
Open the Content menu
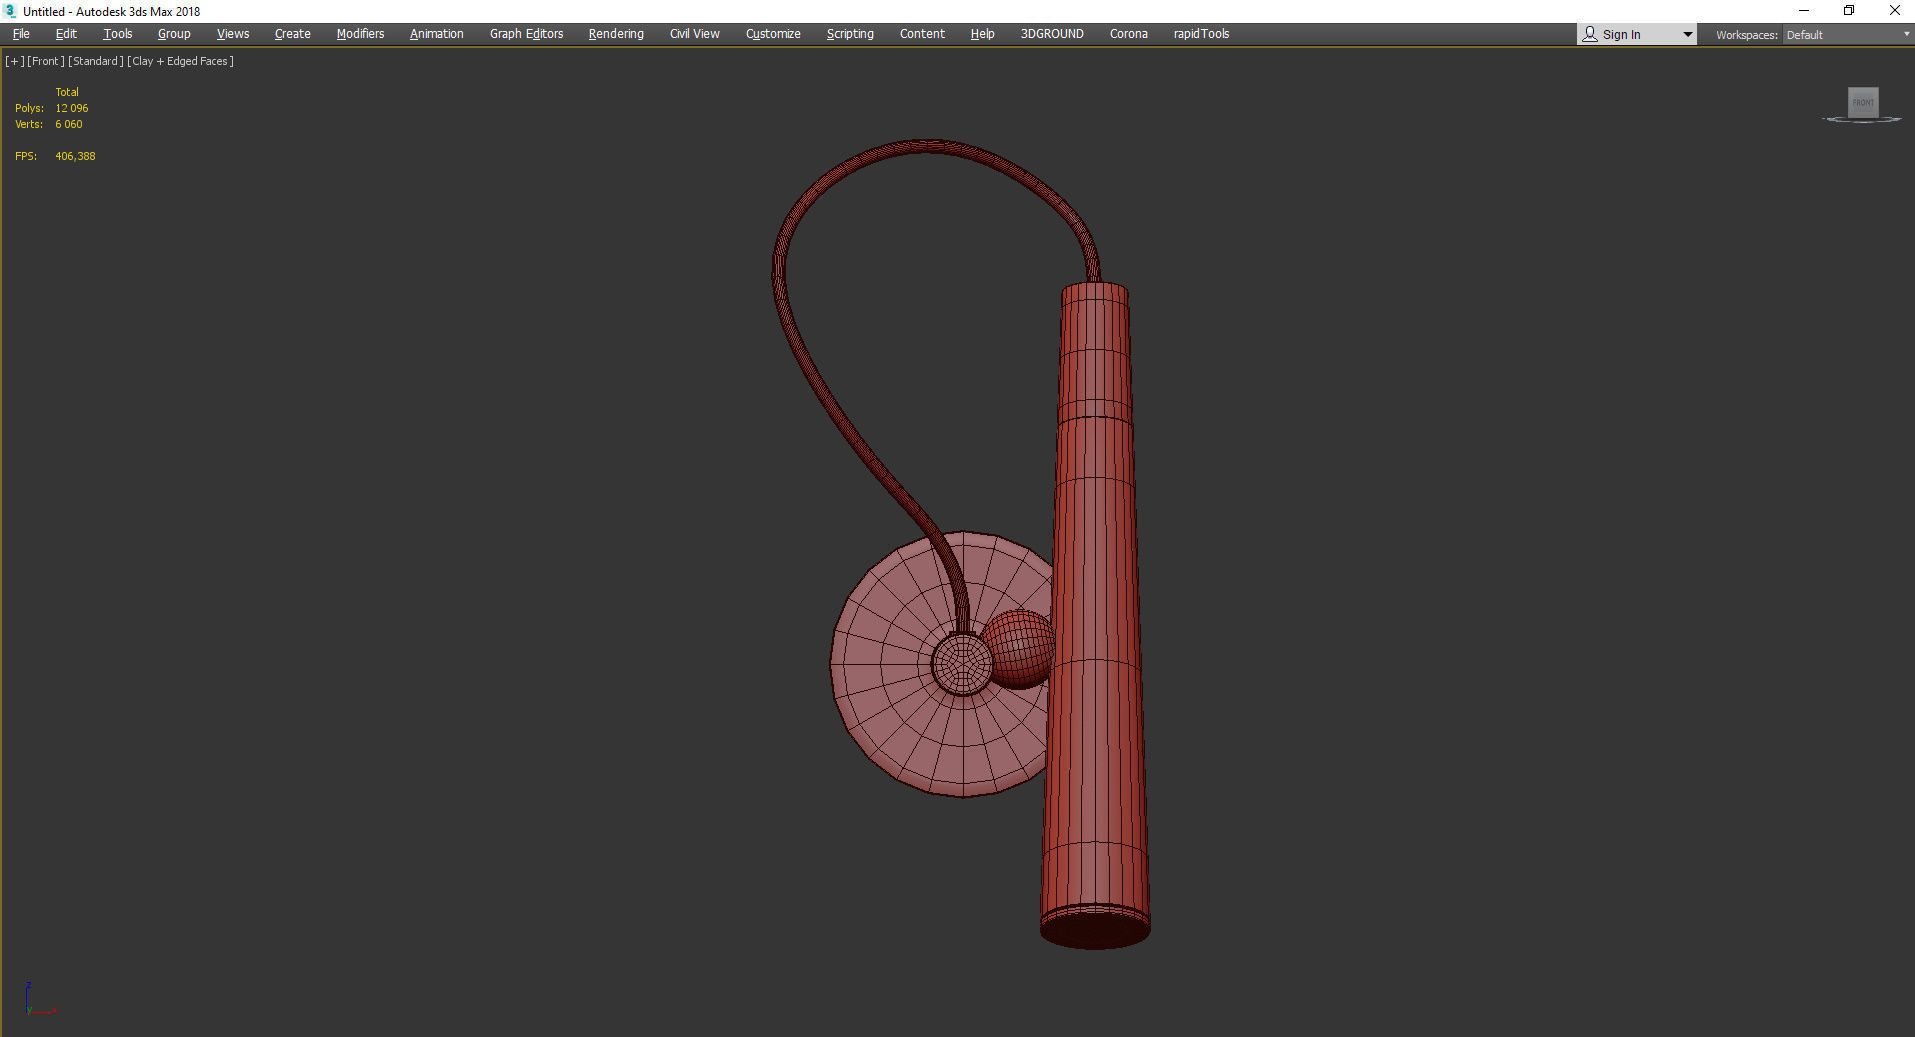click(x=922, y=34)
